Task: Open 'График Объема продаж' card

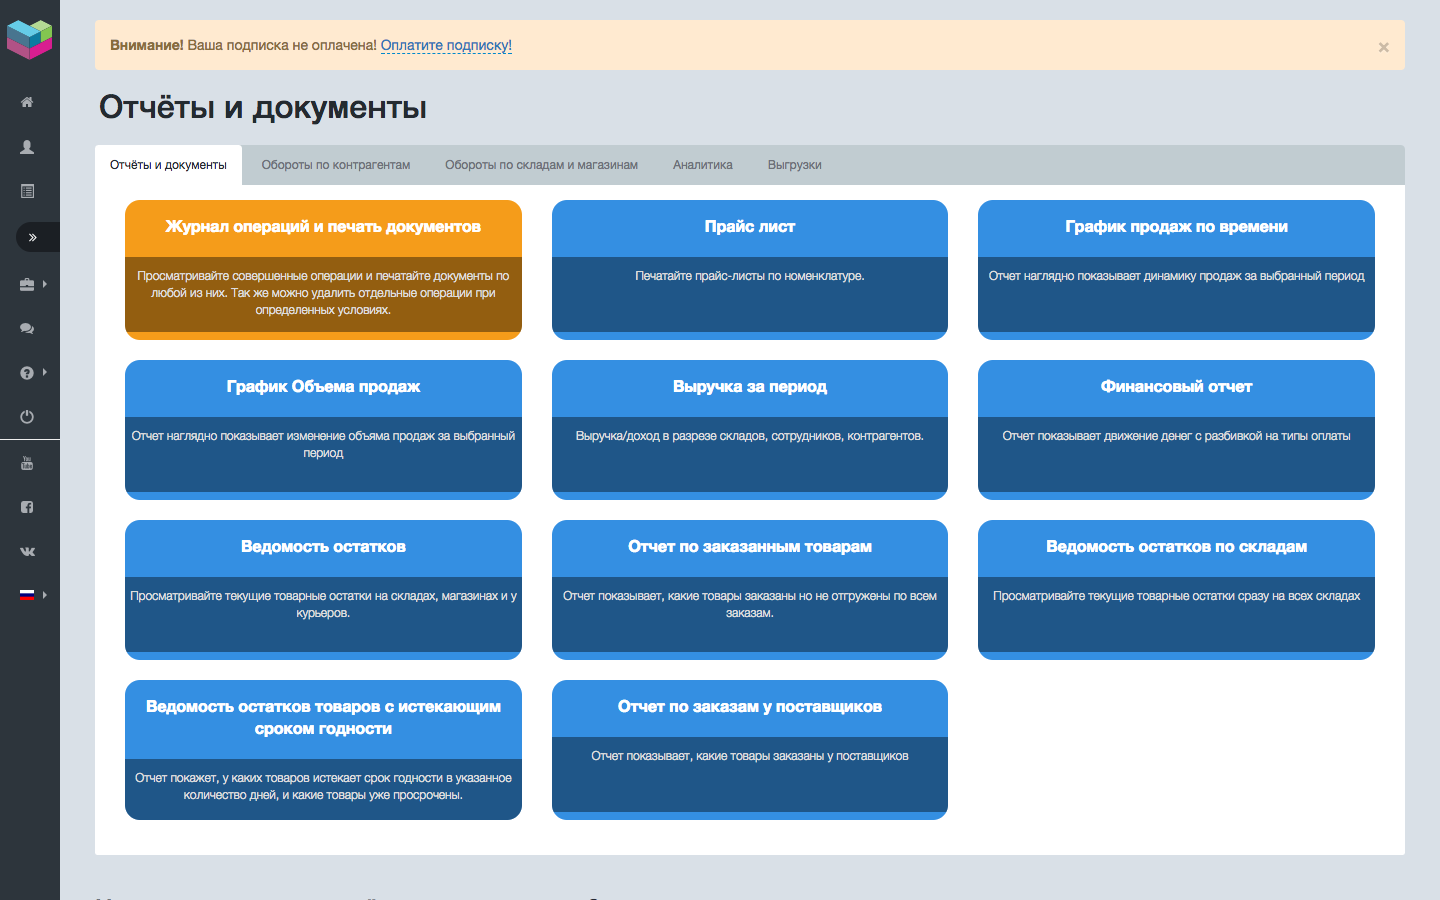Action: (x=323, y=430)
